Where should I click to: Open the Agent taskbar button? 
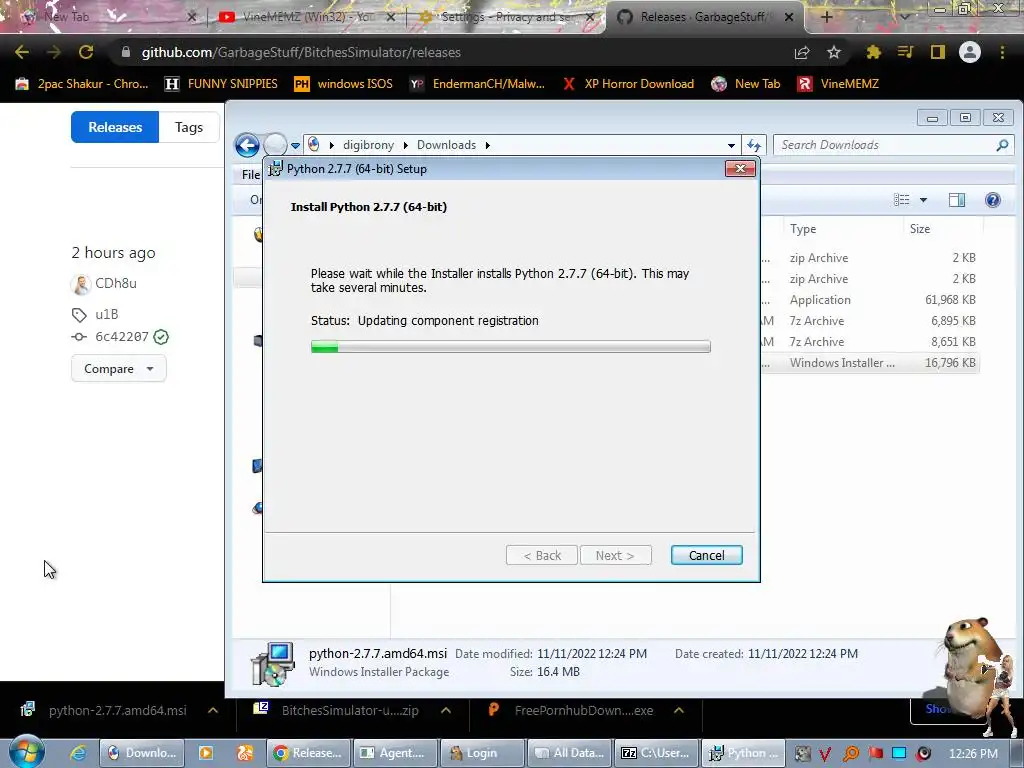(x=394, y=753)
